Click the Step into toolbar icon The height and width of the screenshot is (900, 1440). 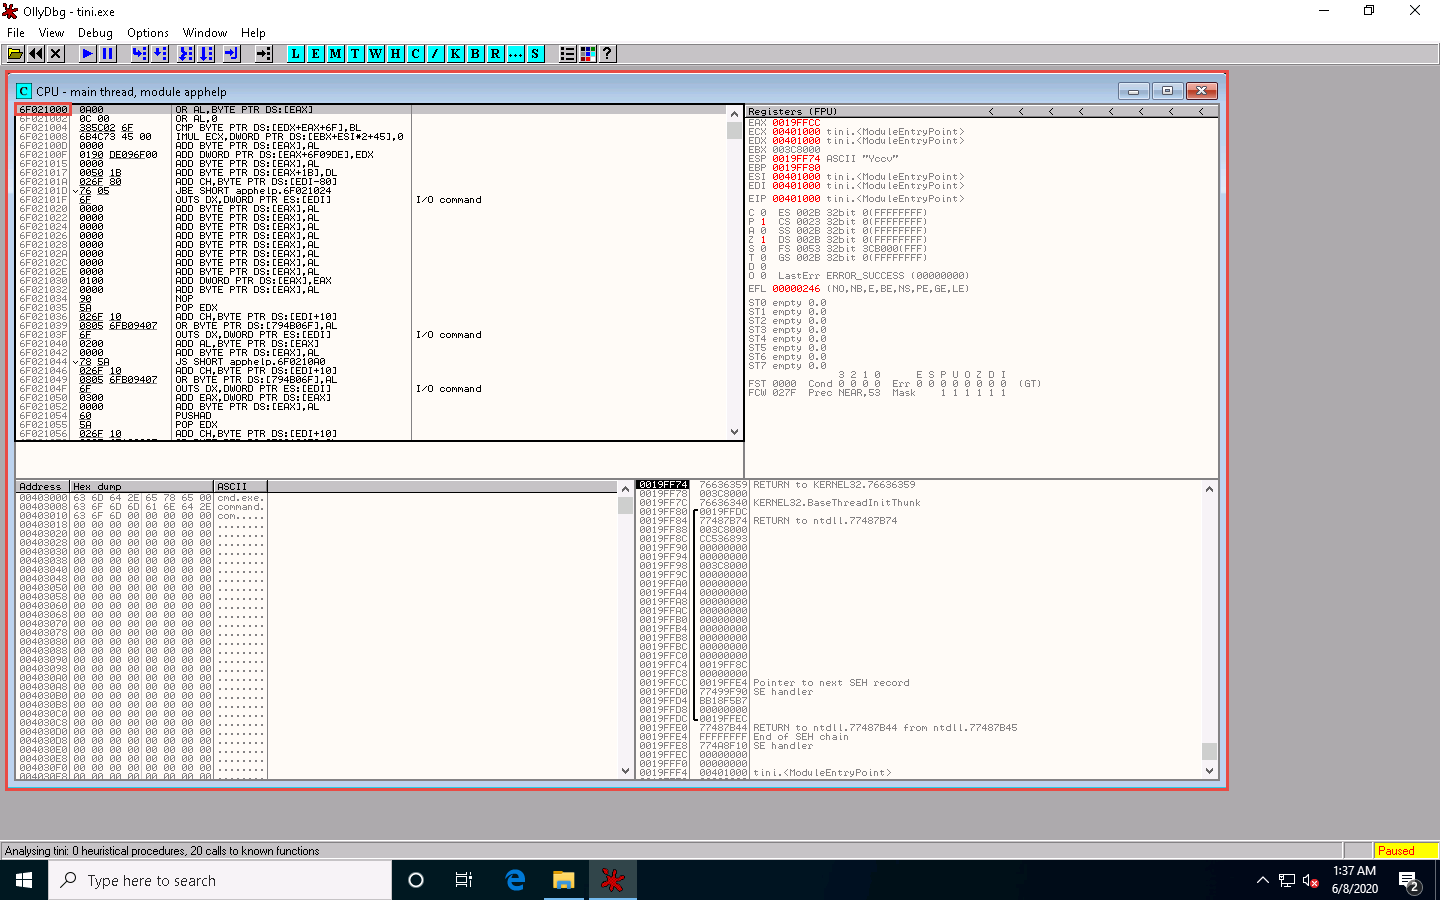pyautogui.click(x=140, y=54)
